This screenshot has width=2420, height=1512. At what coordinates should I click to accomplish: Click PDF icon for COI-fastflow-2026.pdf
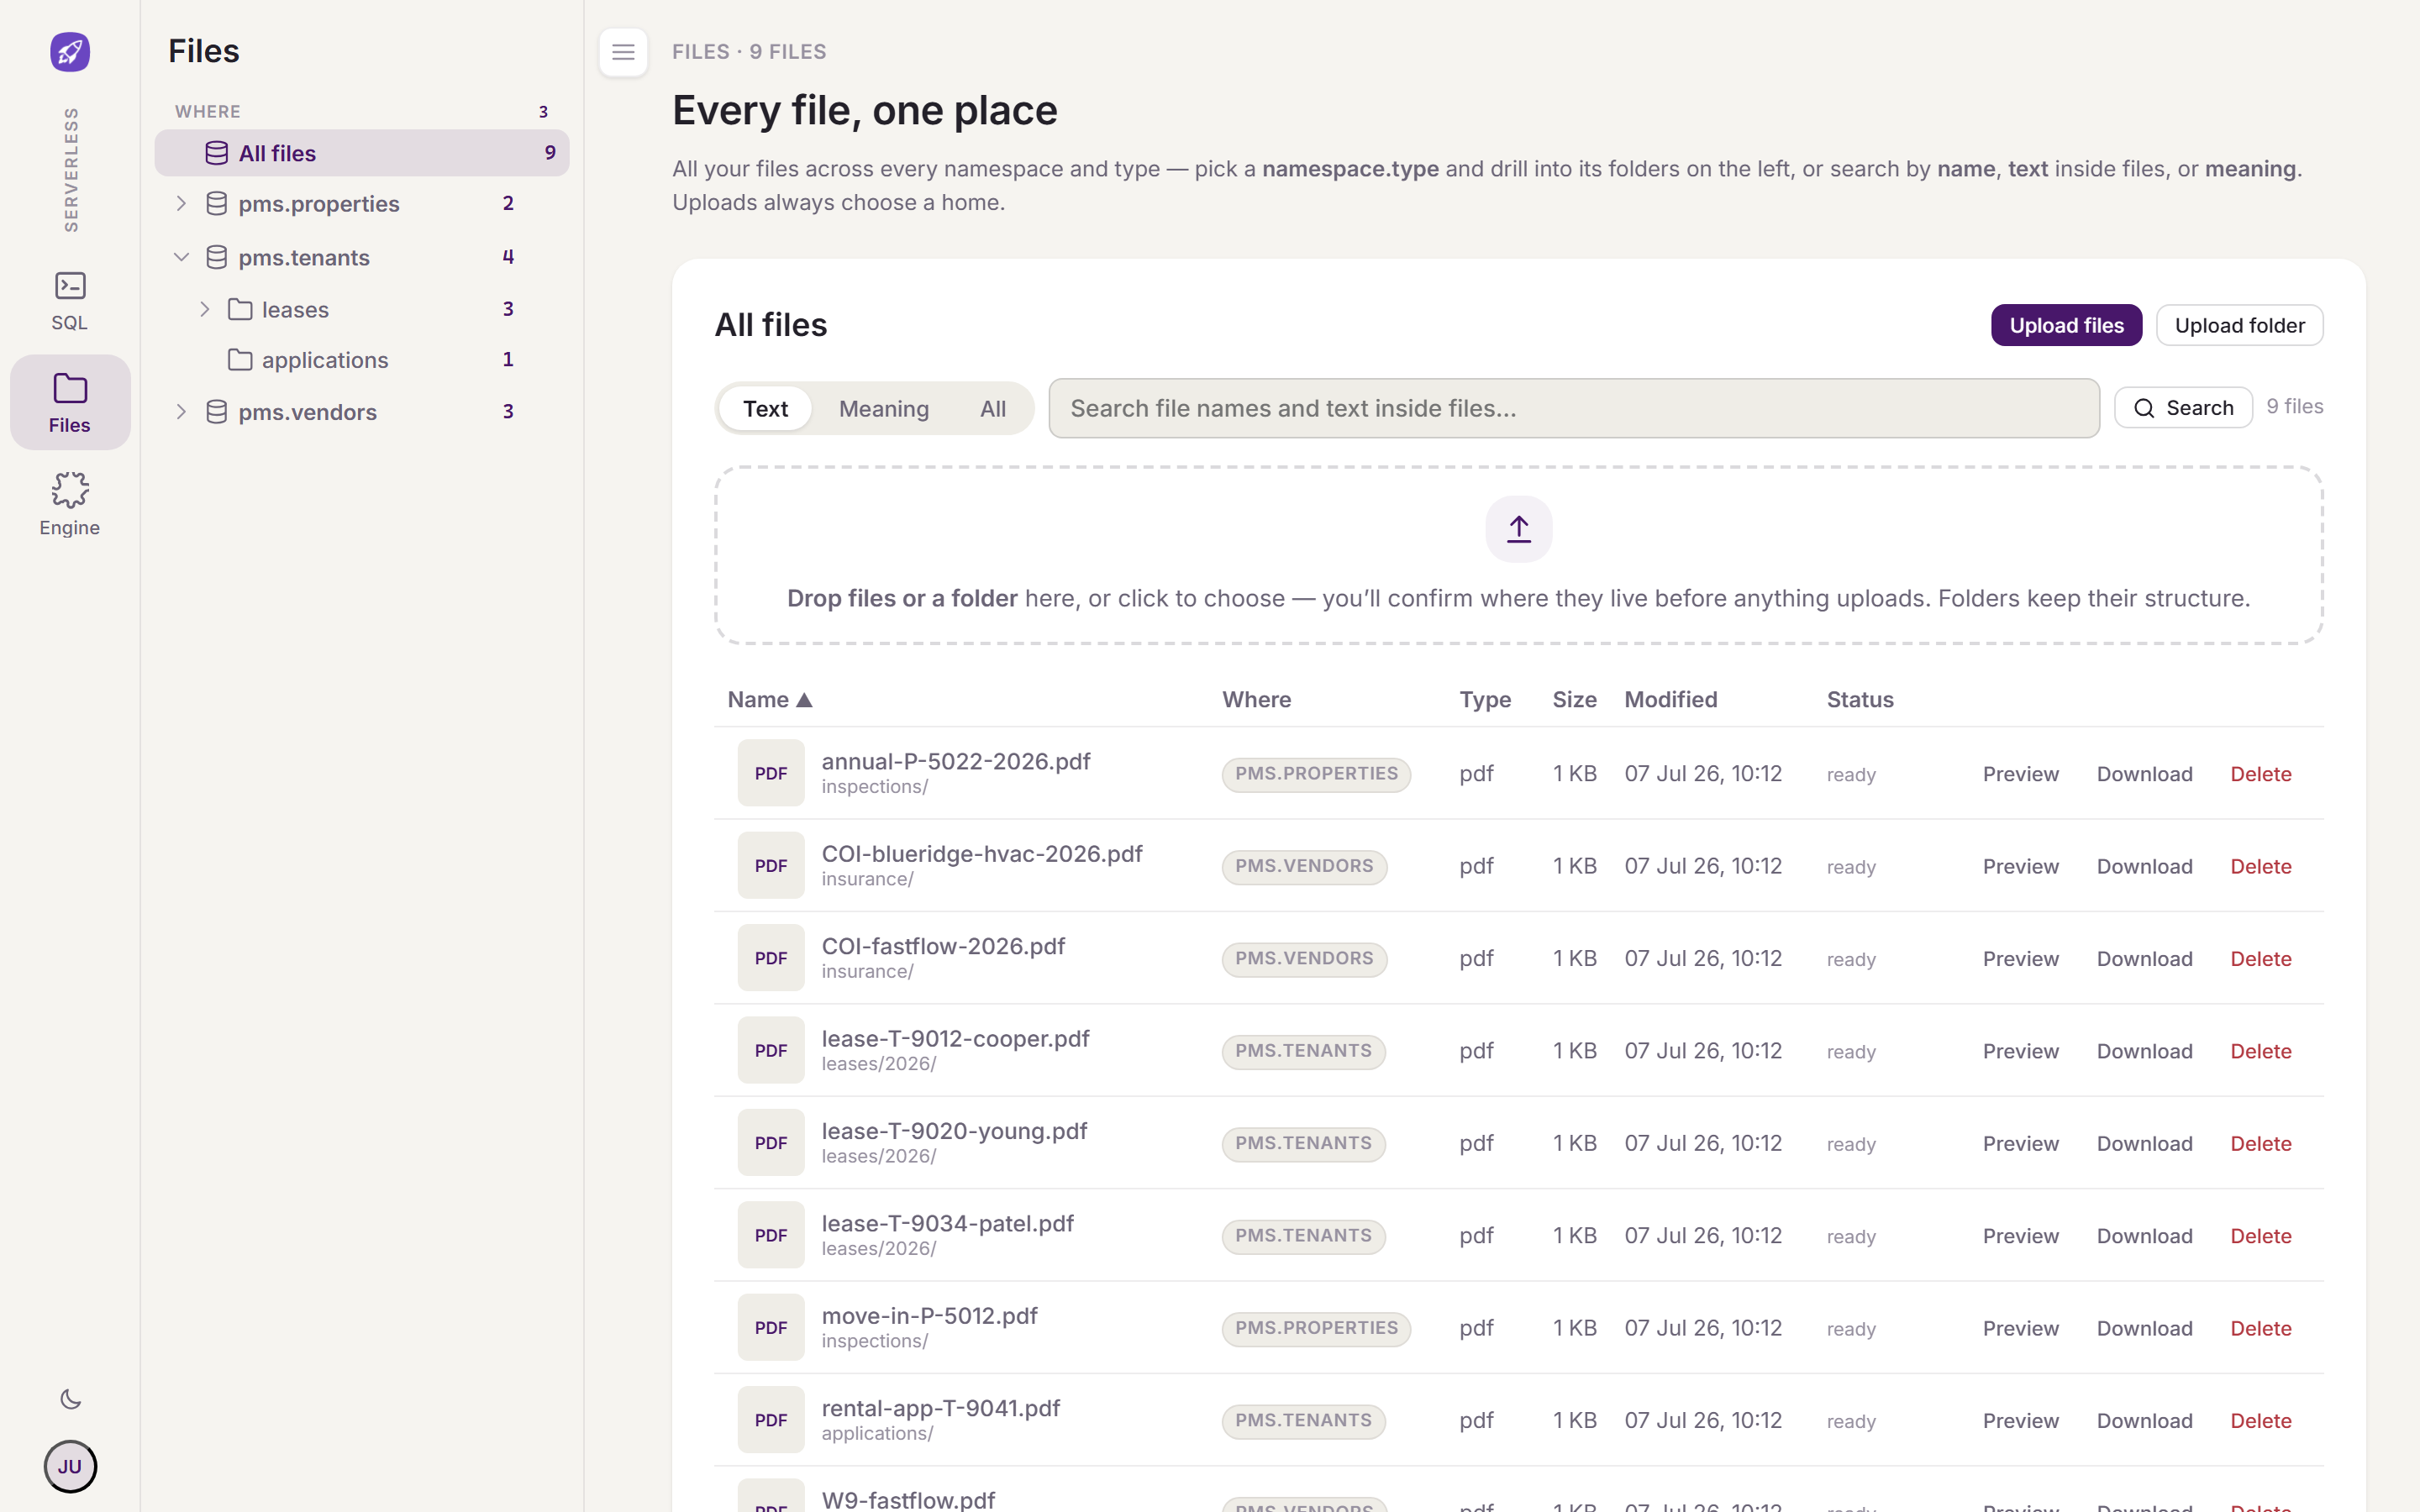pos(771,958)
